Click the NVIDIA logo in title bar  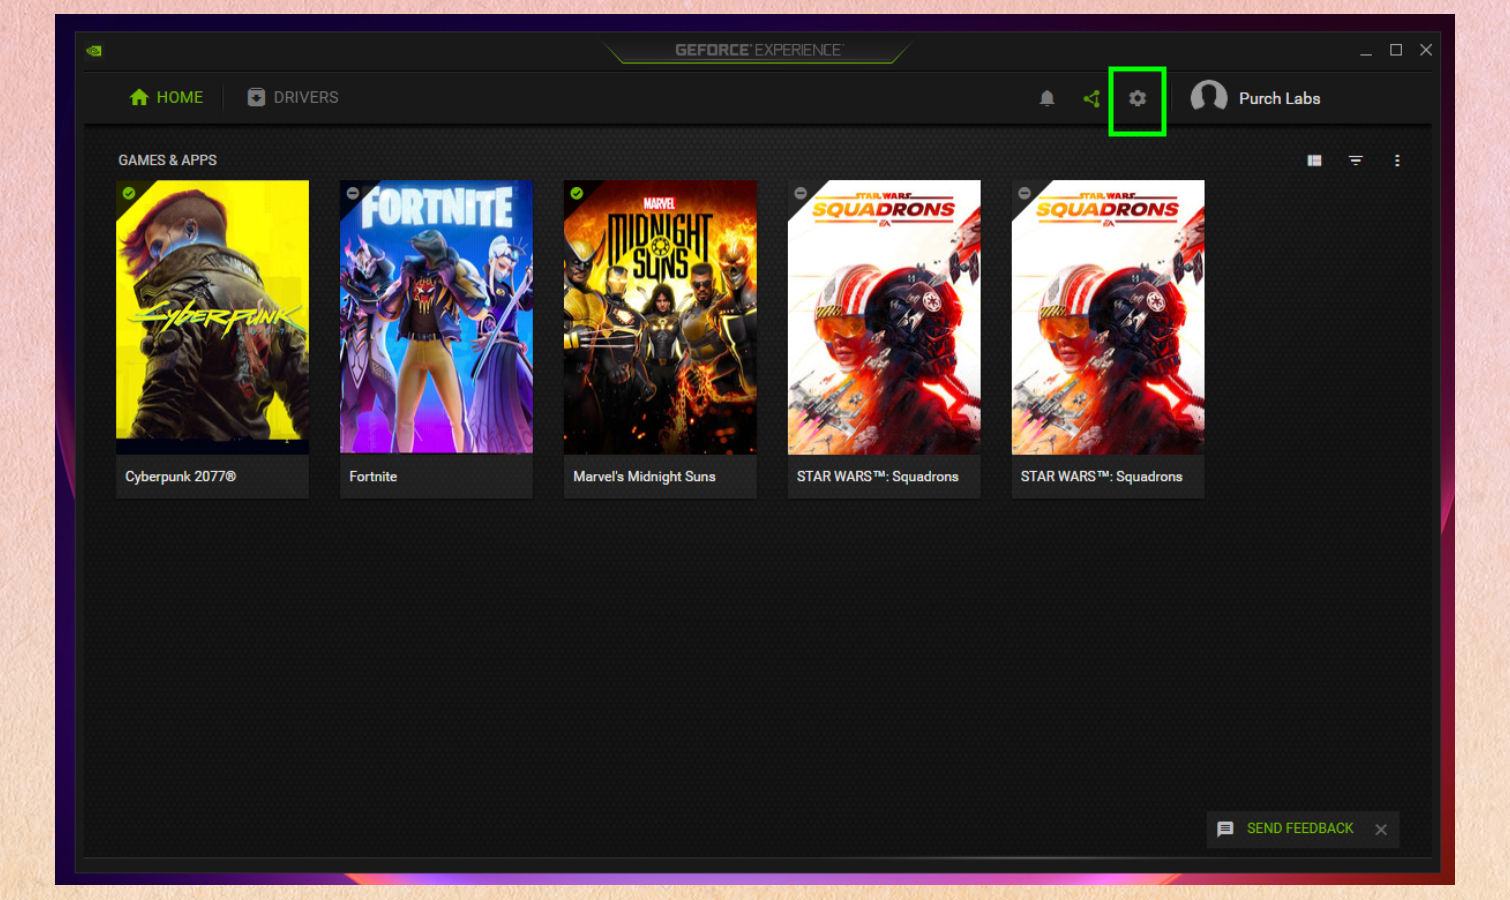pos(94,50)
